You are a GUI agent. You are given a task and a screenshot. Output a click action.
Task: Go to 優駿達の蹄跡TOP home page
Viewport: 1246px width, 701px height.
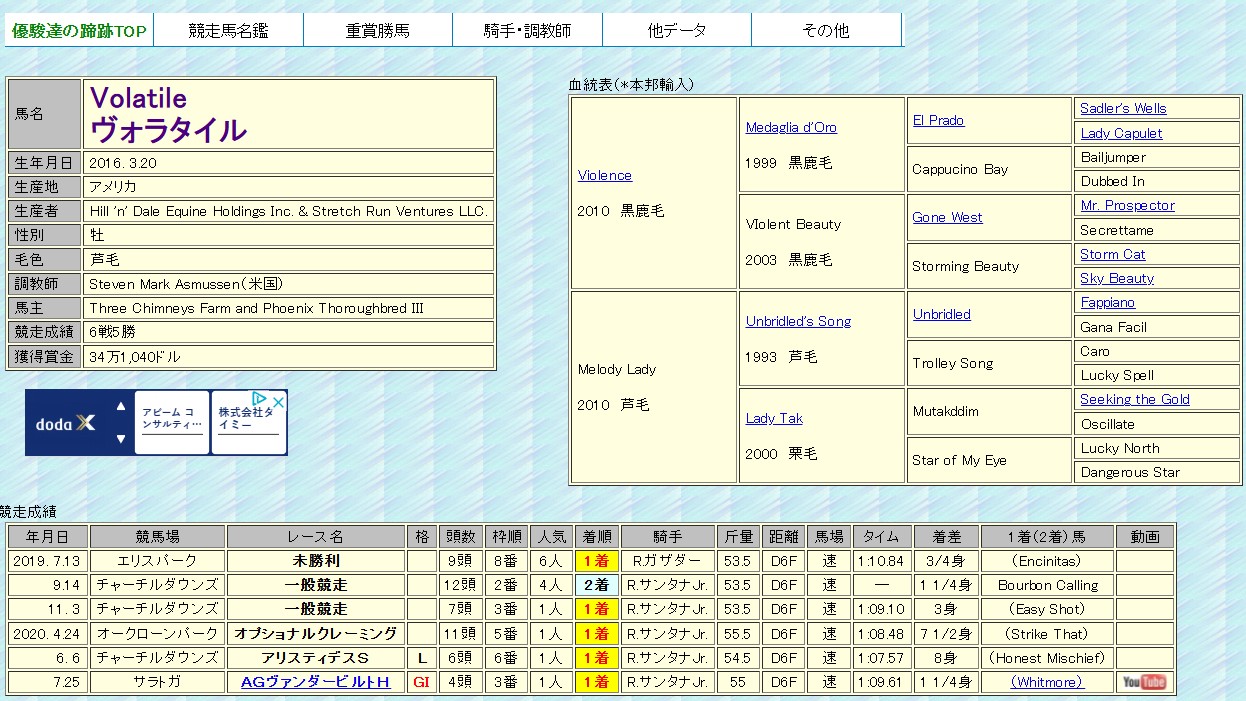coord(79,31)
